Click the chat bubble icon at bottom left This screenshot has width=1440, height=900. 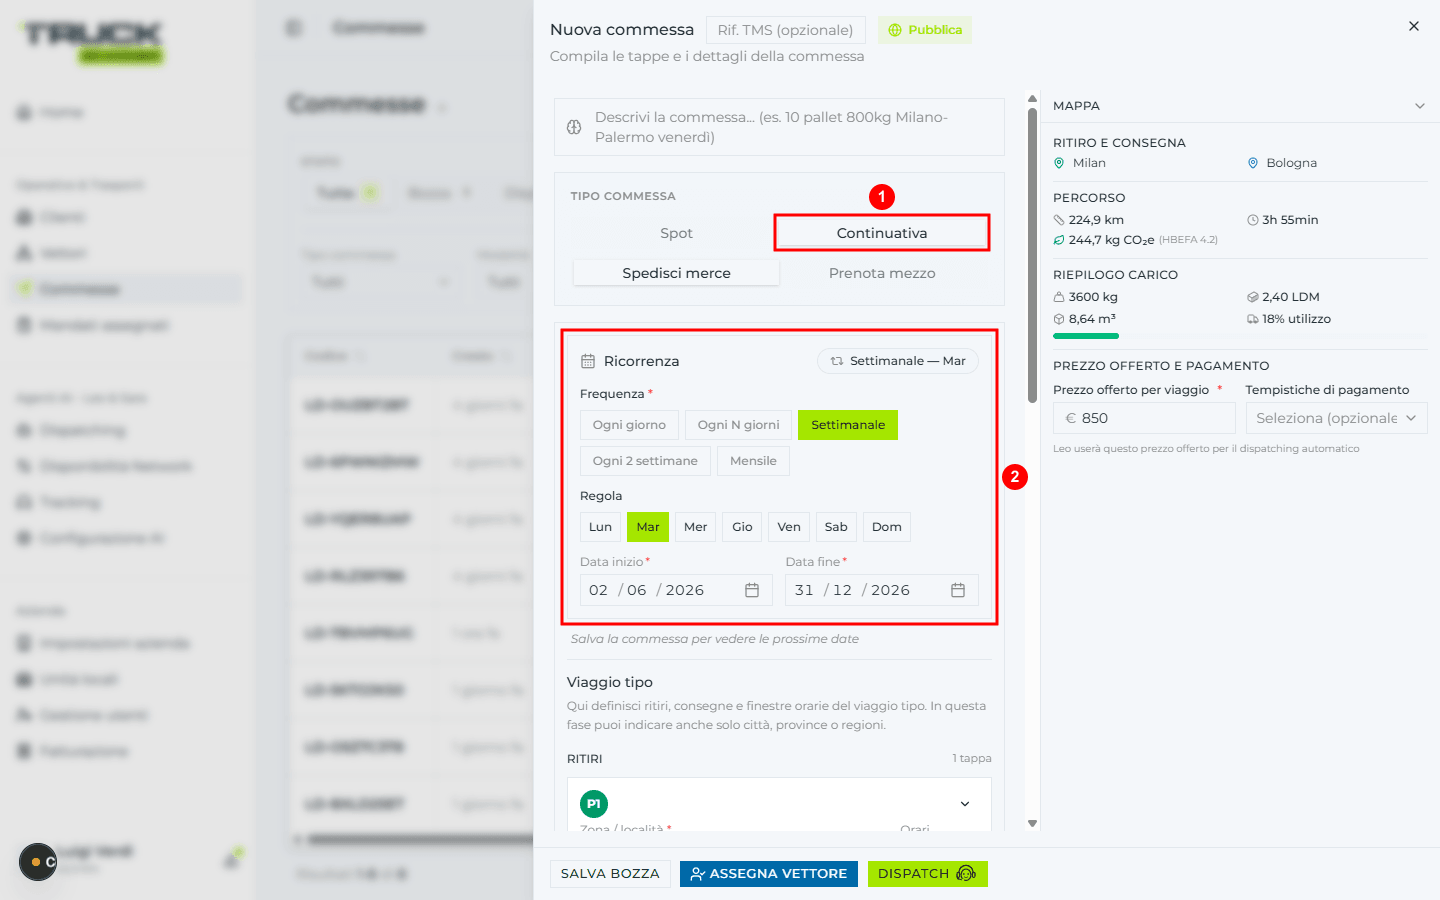[38, 862]
